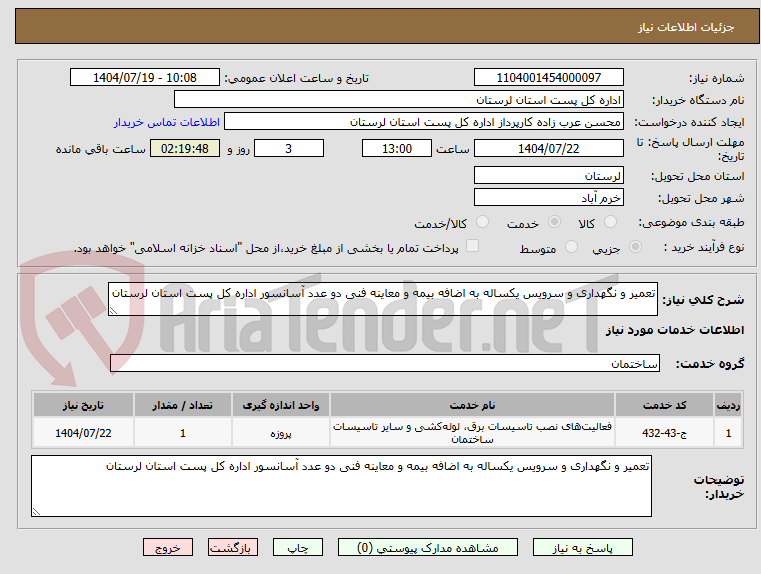Click the استان محل تحویل field لرستان
Viewport: 761px width, 574px height.
(548, 176)
